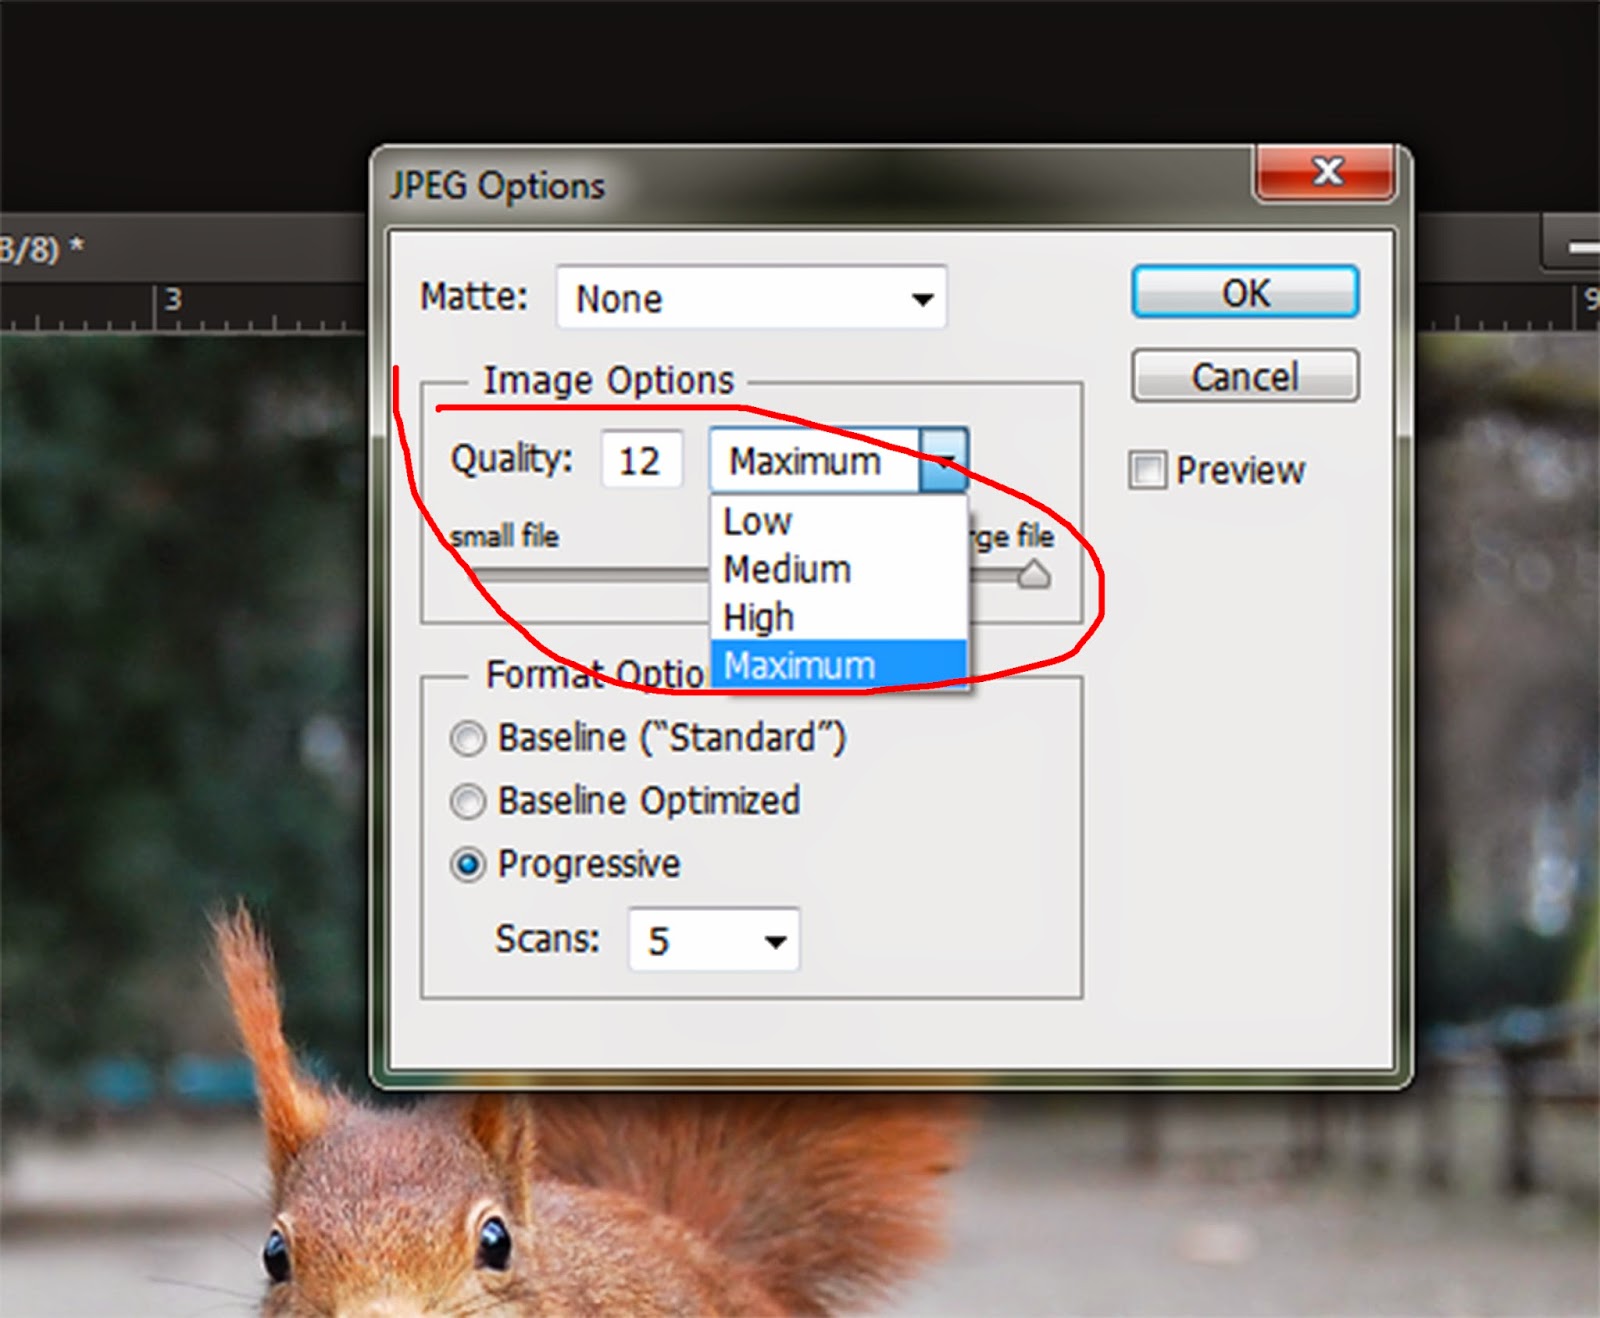Viewport: 1600px width, 1318px height.
Task: Click the Quality number field
Action: [641, 460]
